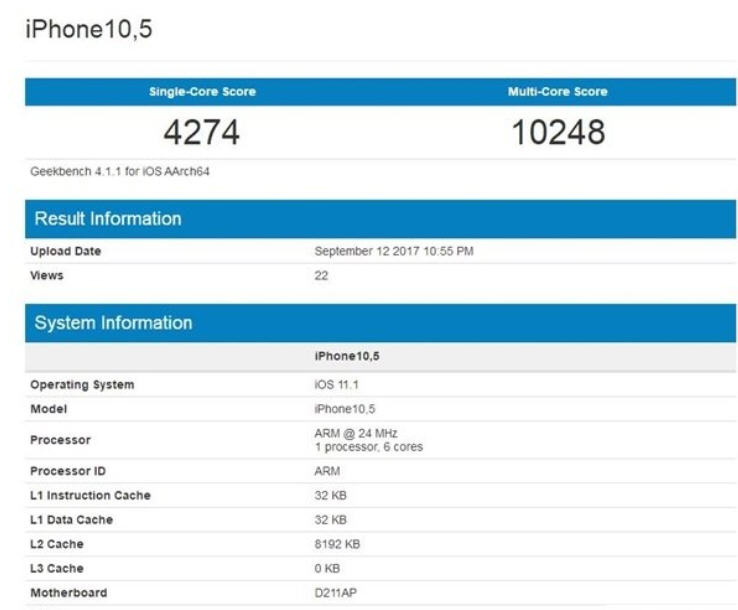Viewport: 738px width, 610px height.
Task: Click the iPhone10,5 page title
Action: (88, 29)
